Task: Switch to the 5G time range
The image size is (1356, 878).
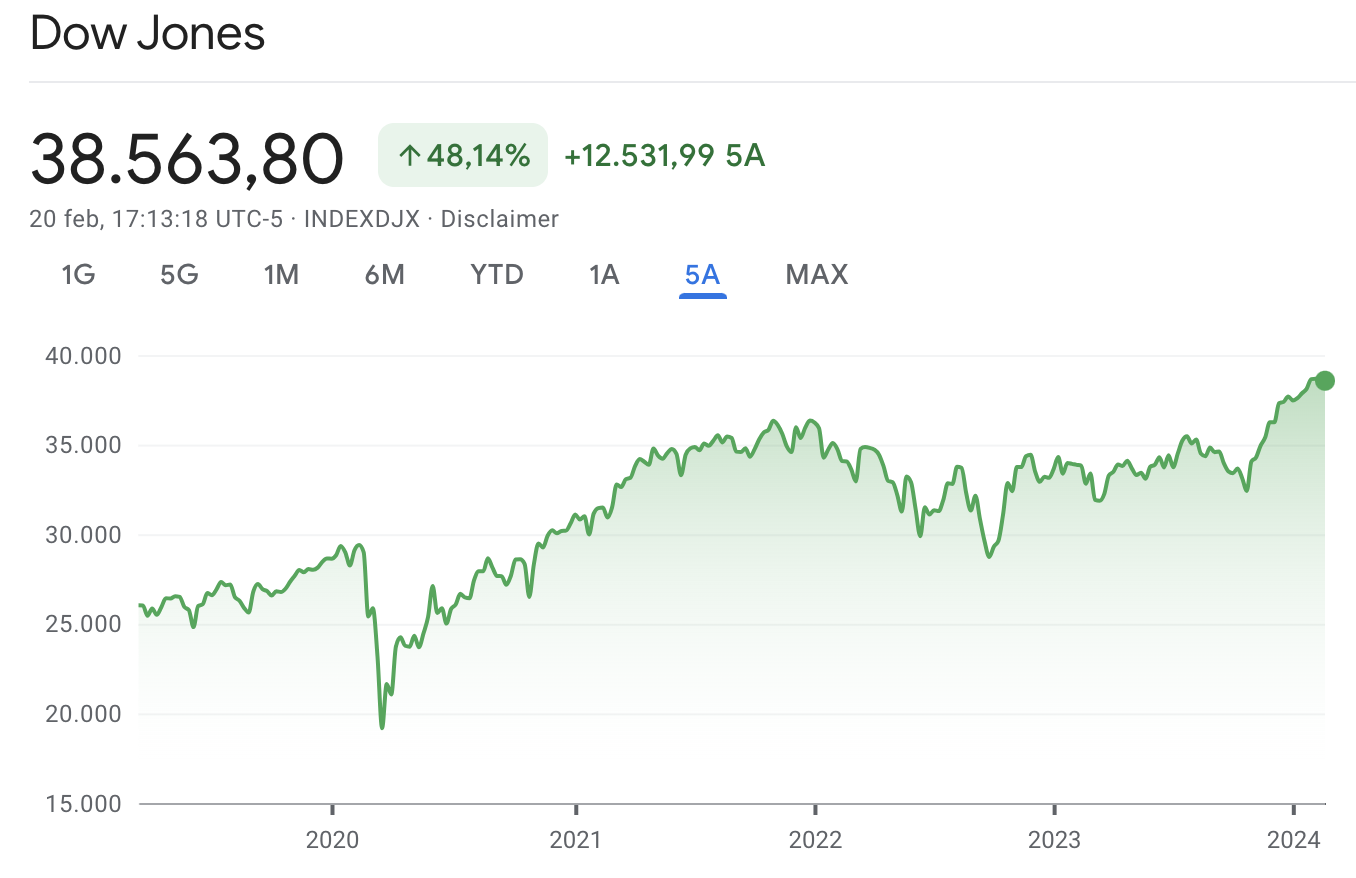Action: pos(179,274)
